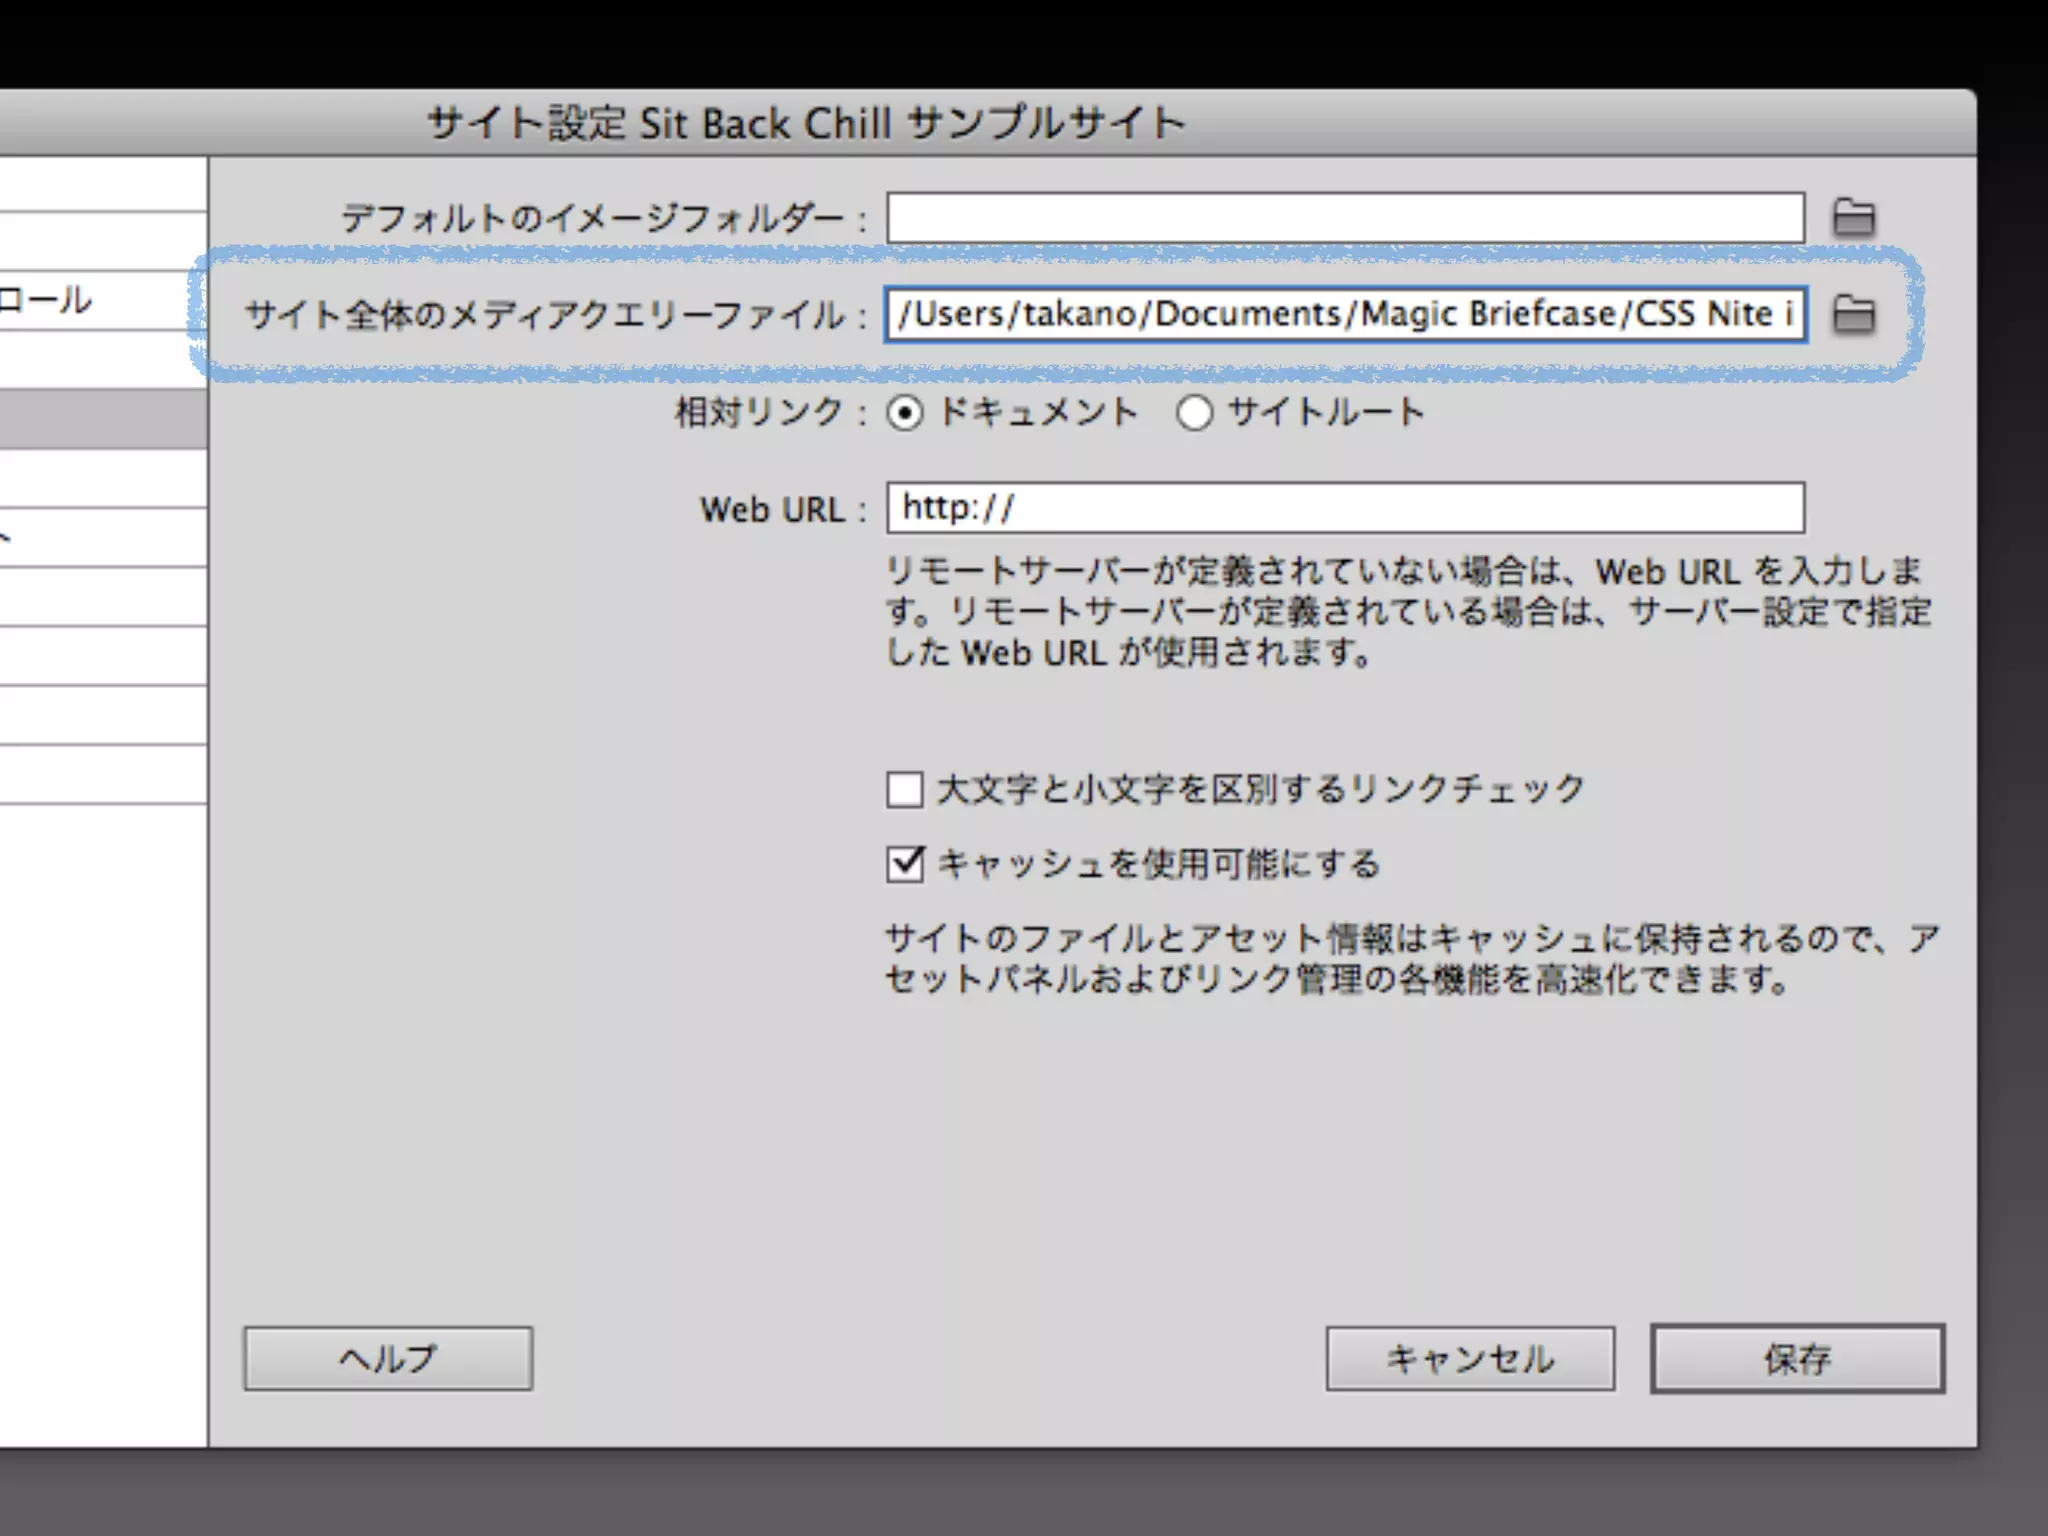Click the キャッシュを使用可能にする label text
This screenshot has width=2048, height=1536.
tap(1158, 864)
